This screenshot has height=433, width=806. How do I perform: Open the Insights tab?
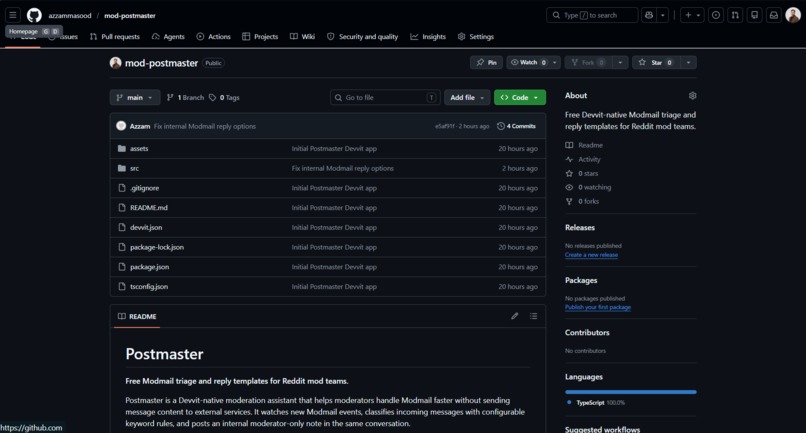(428, 37)
